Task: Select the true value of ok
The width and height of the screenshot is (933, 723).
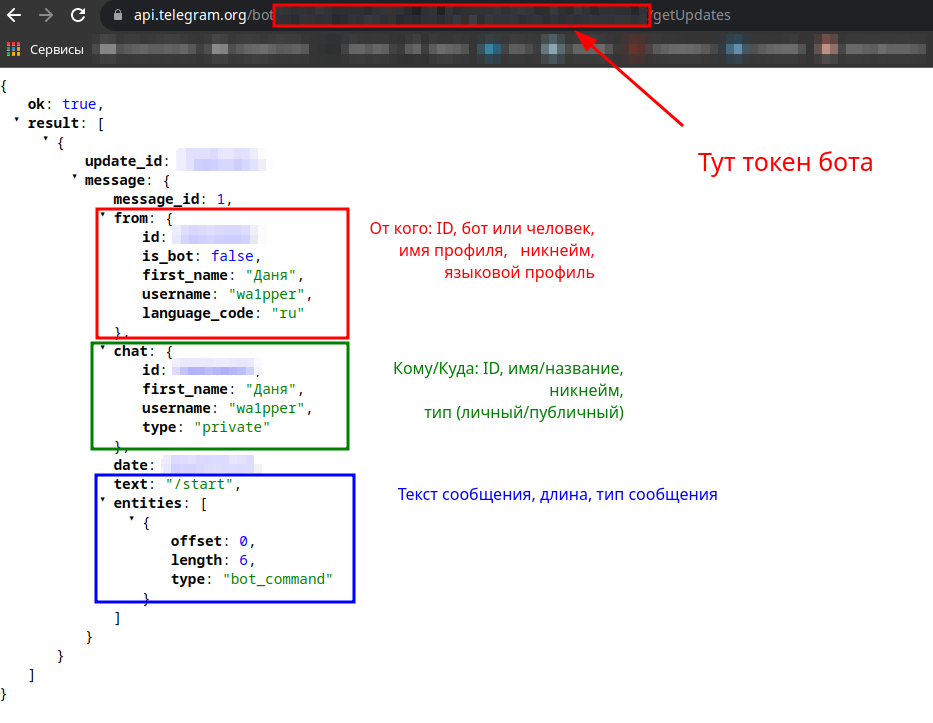Action: (x=79, y=104)
